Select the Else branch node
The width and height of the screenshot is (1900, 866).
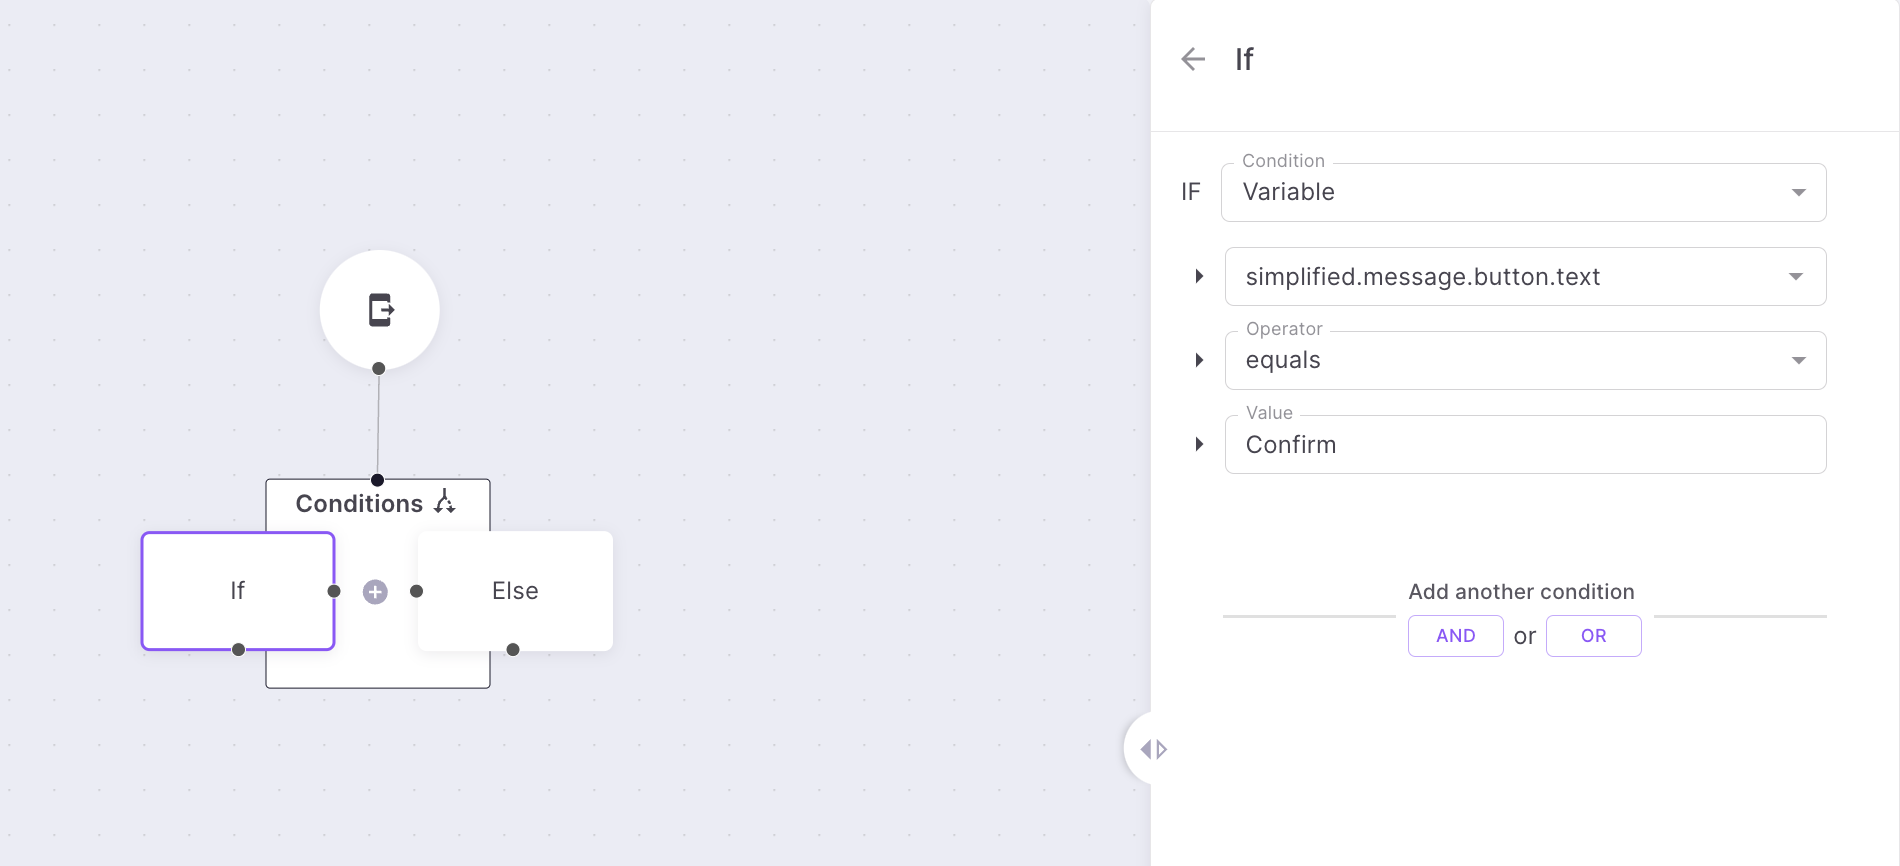515,591
